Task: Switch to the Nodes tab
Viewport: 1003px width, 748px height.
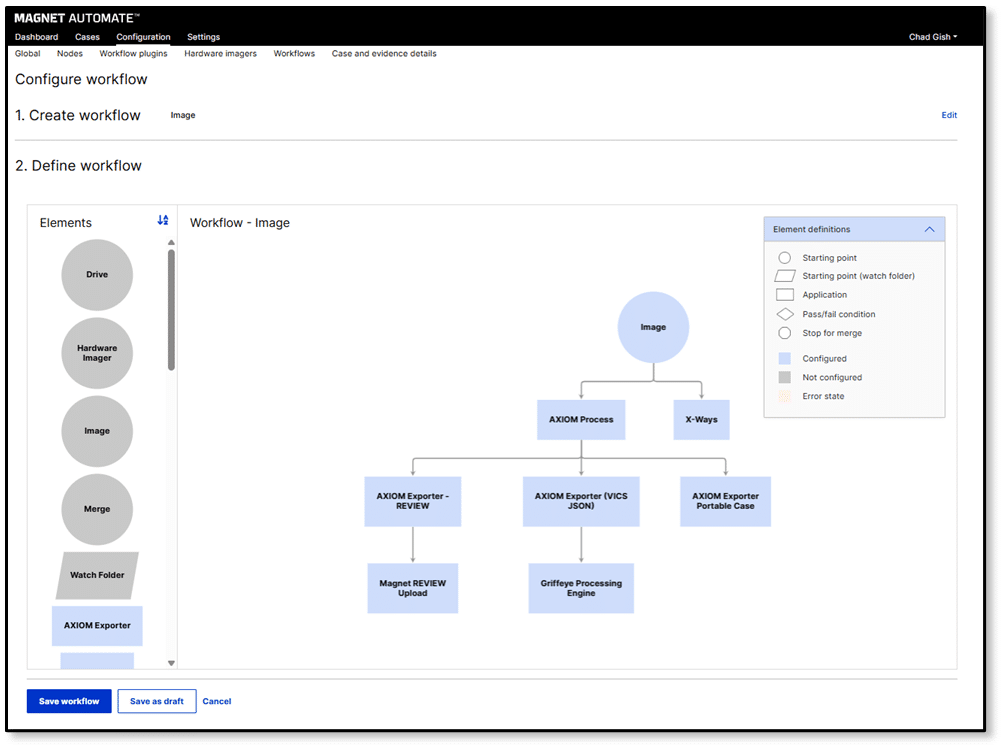Action: (70, 54)
